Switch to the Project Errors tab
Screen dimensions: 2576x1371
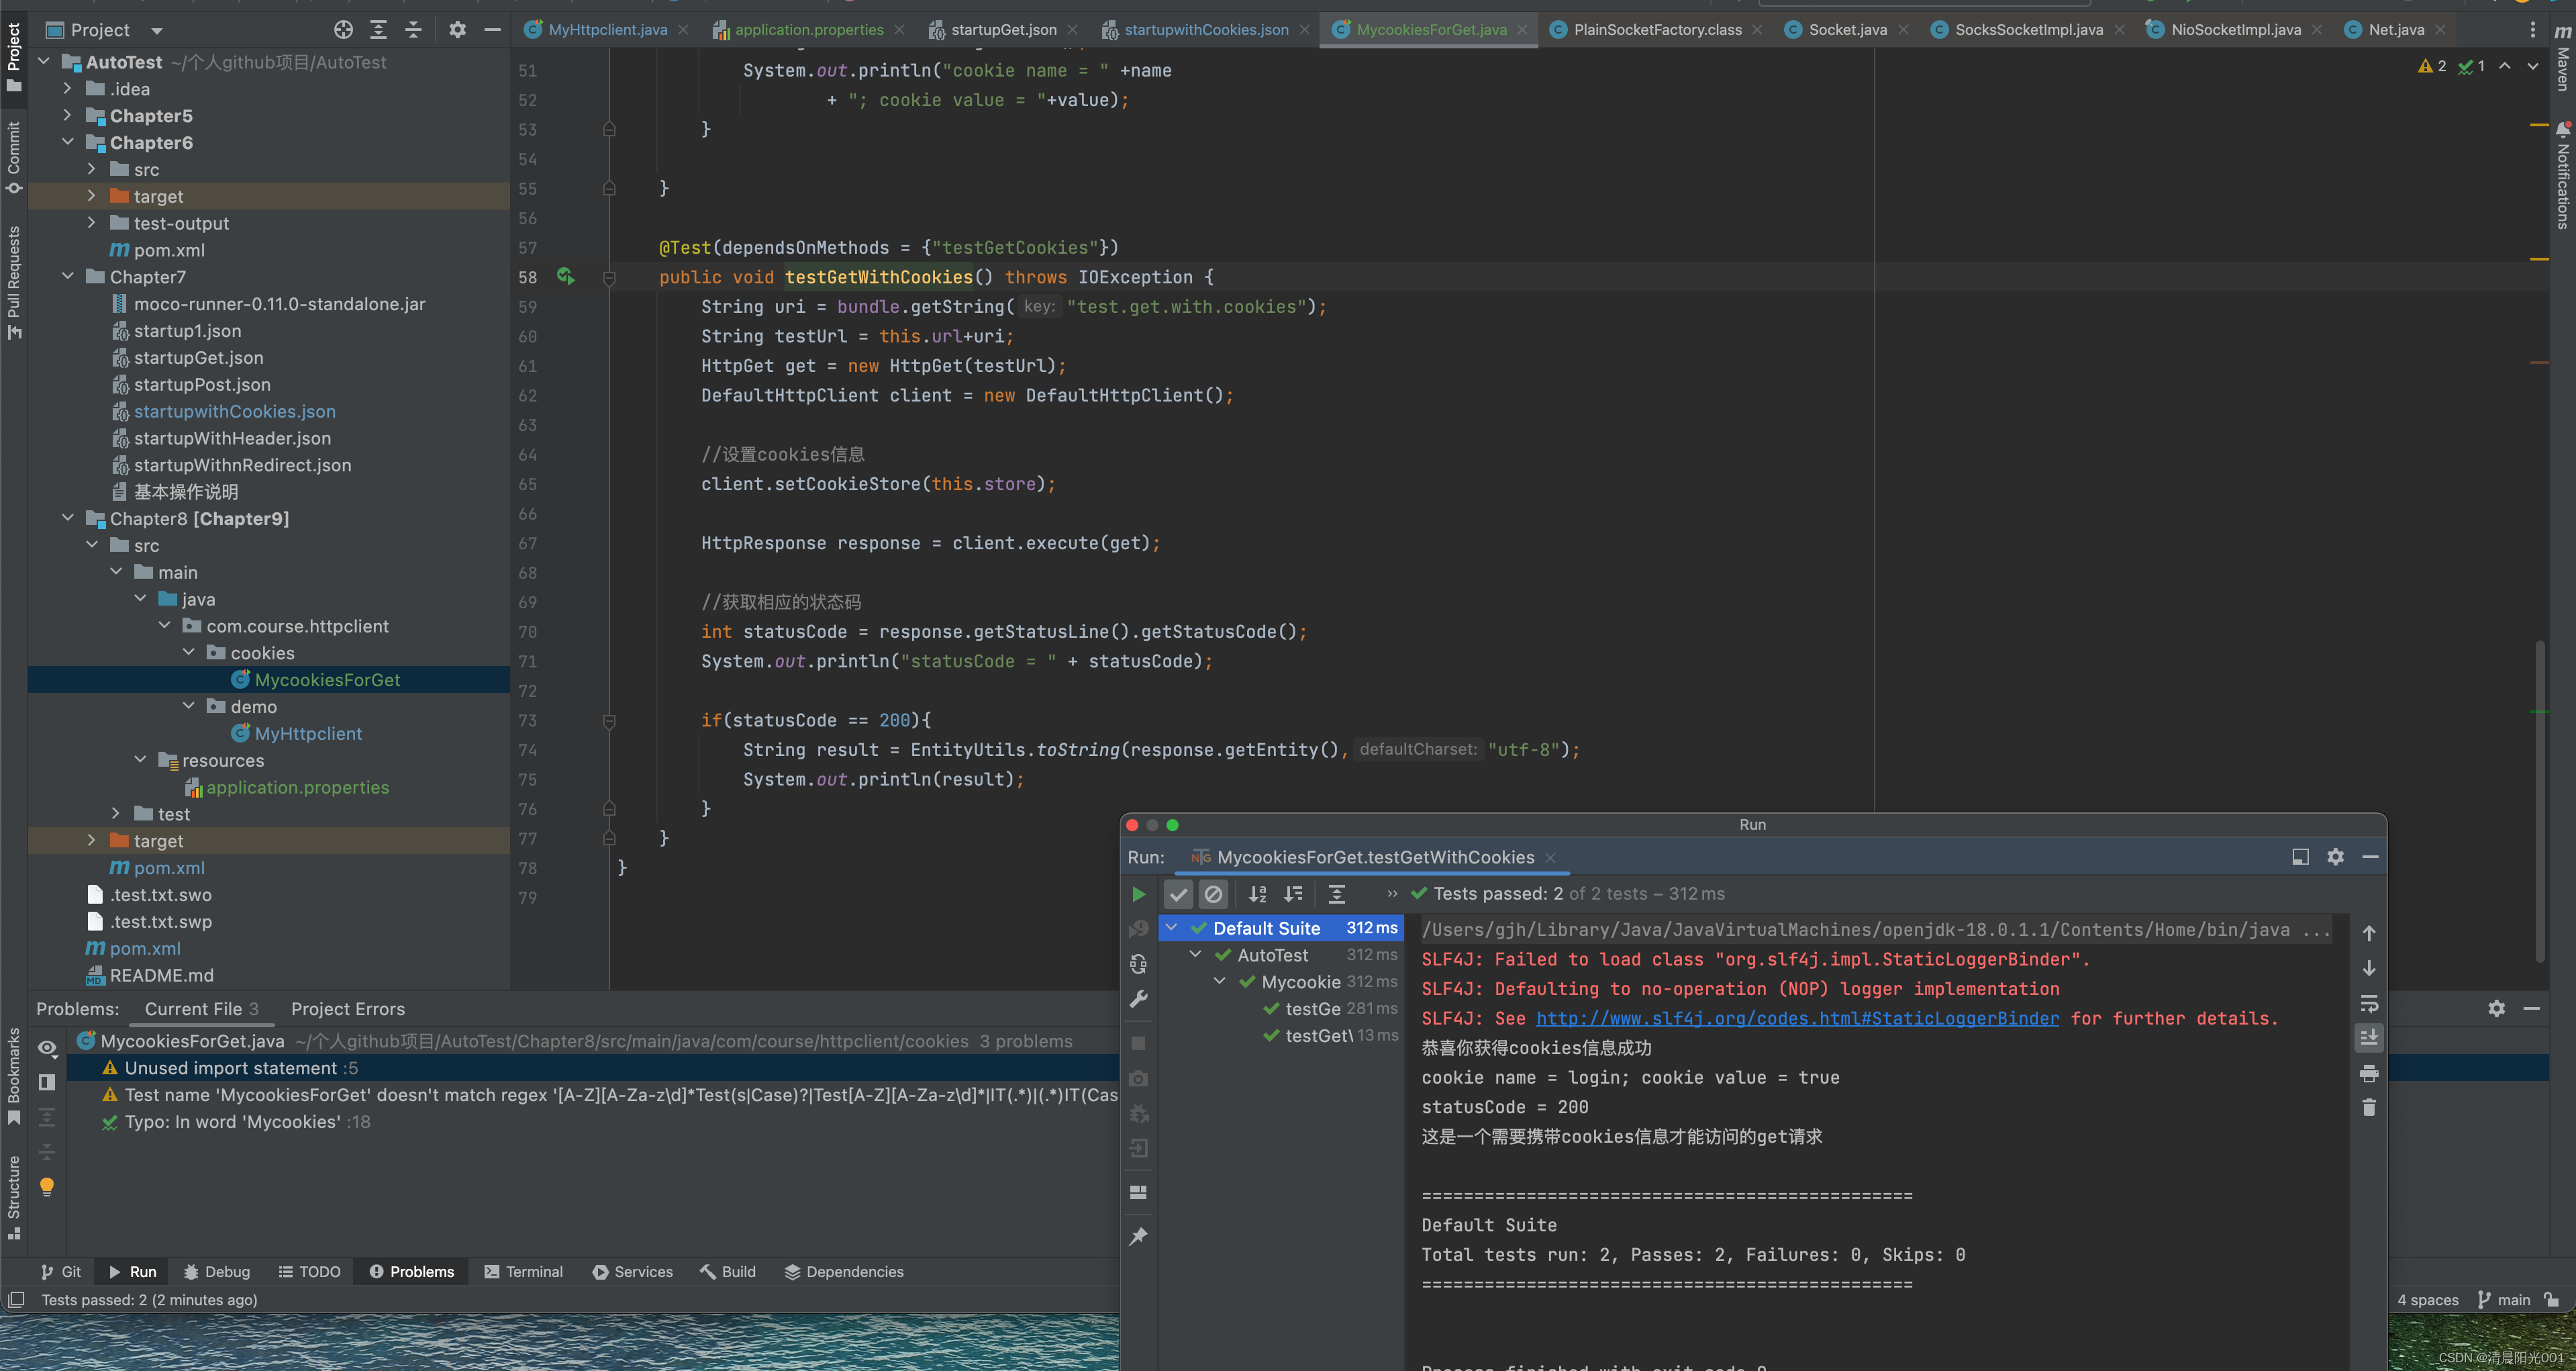coord(347,1009)
